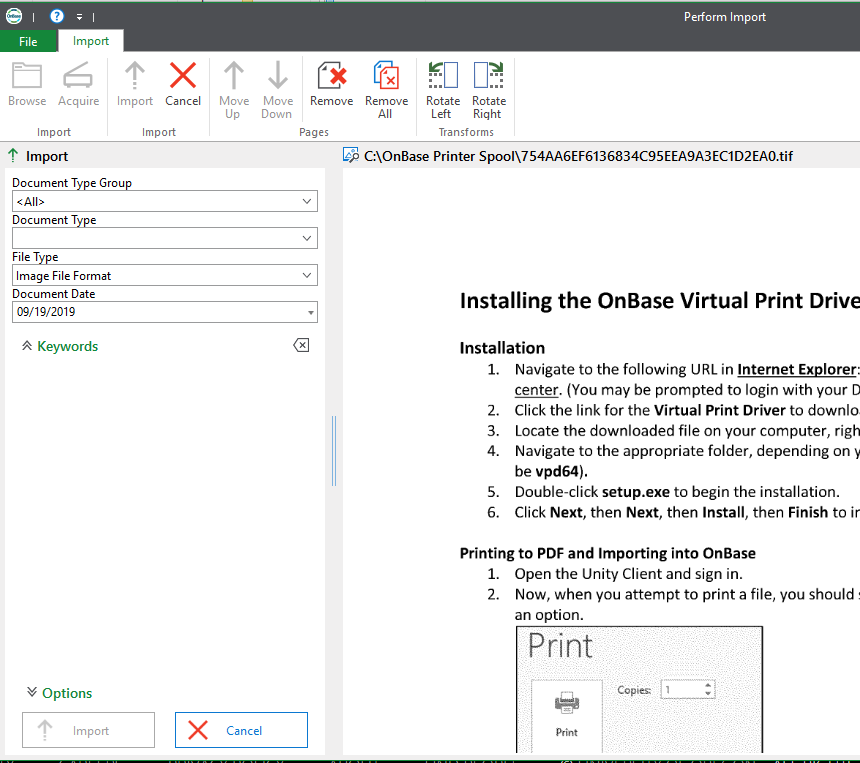The width and height of the screenshot is (860, 763).
Task: Open the Document Date calendar arrow
Action: pos(310,313)
